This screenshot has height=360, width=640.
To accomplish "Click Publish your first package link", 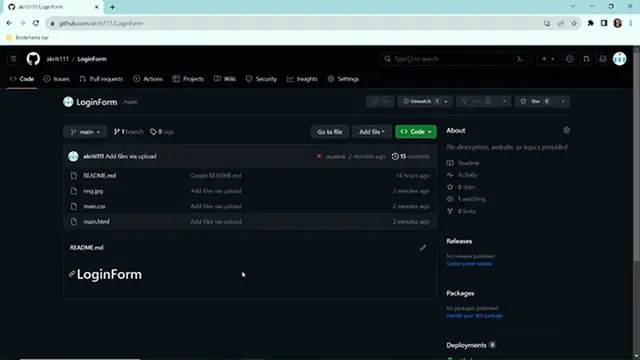I will 474,316.
